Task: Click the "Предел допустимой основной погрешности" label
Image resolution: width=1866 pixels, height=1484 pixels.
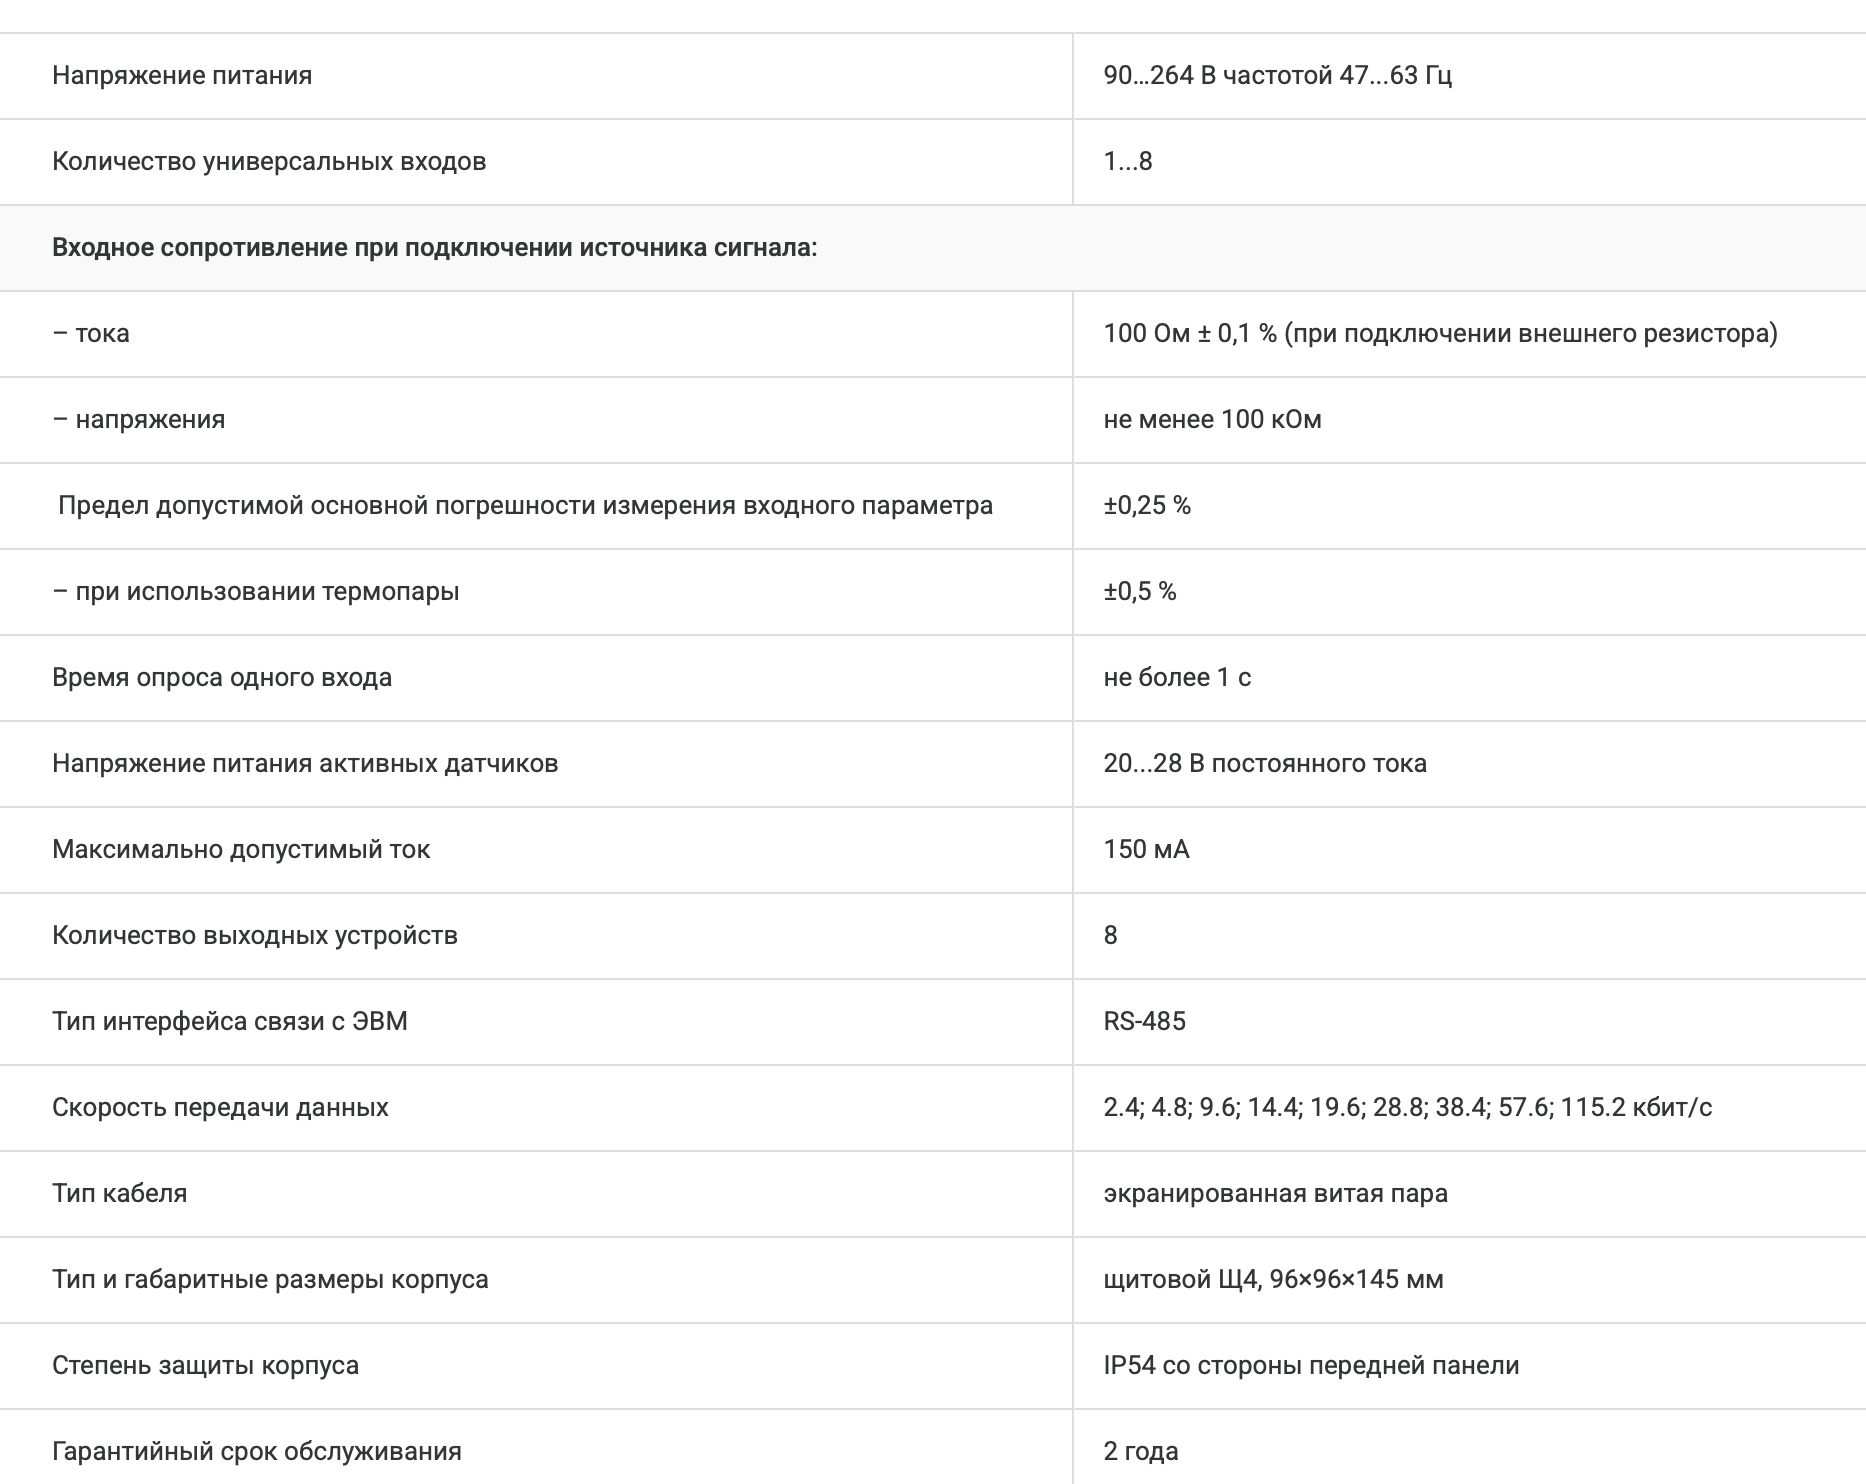Action: point(525,506)
